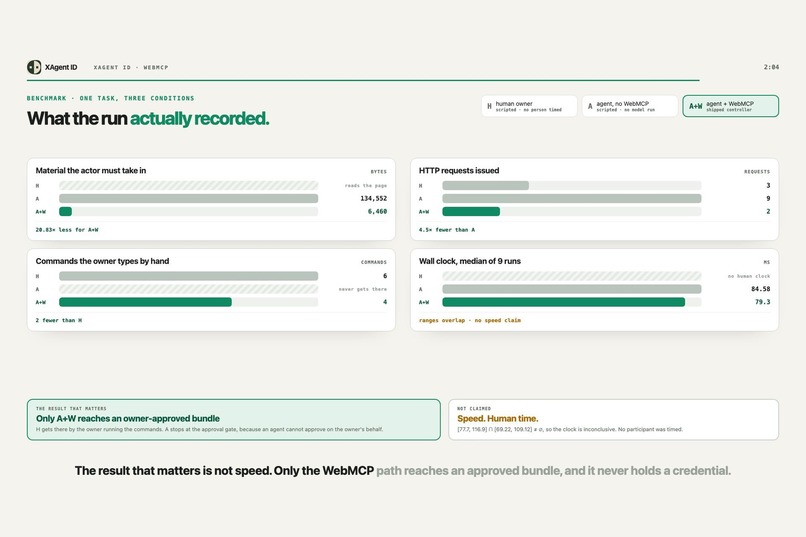
Task: Click 'Material the actor must take in' heading
Action: (x=90, y=171)
